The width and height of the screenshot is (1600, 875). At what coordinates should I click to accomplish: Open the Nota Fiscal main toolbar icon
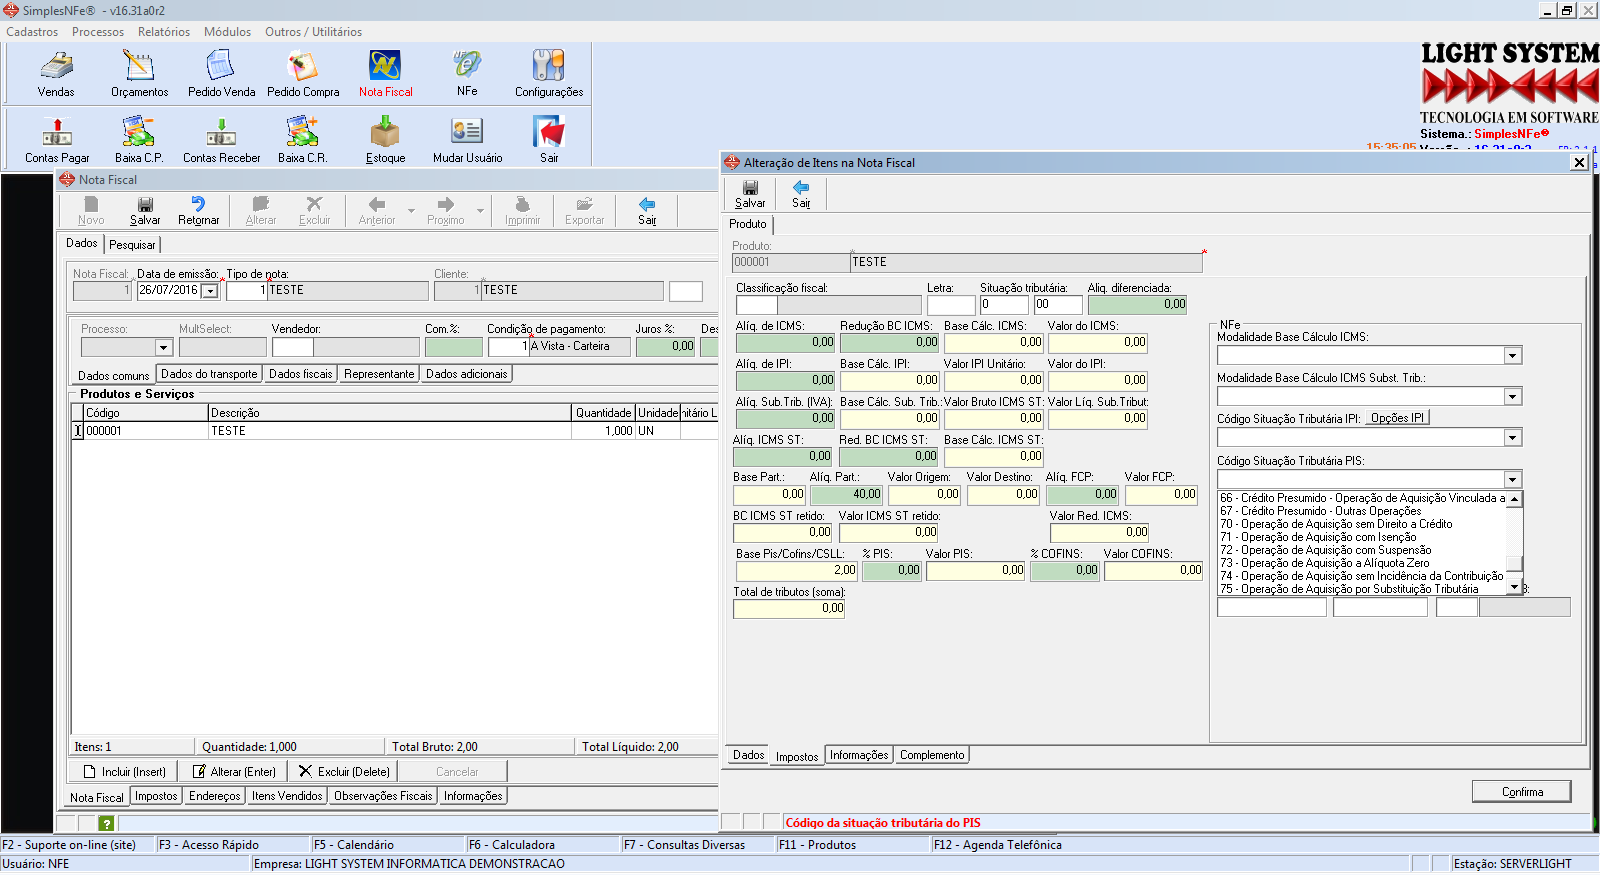pos(385,73)
